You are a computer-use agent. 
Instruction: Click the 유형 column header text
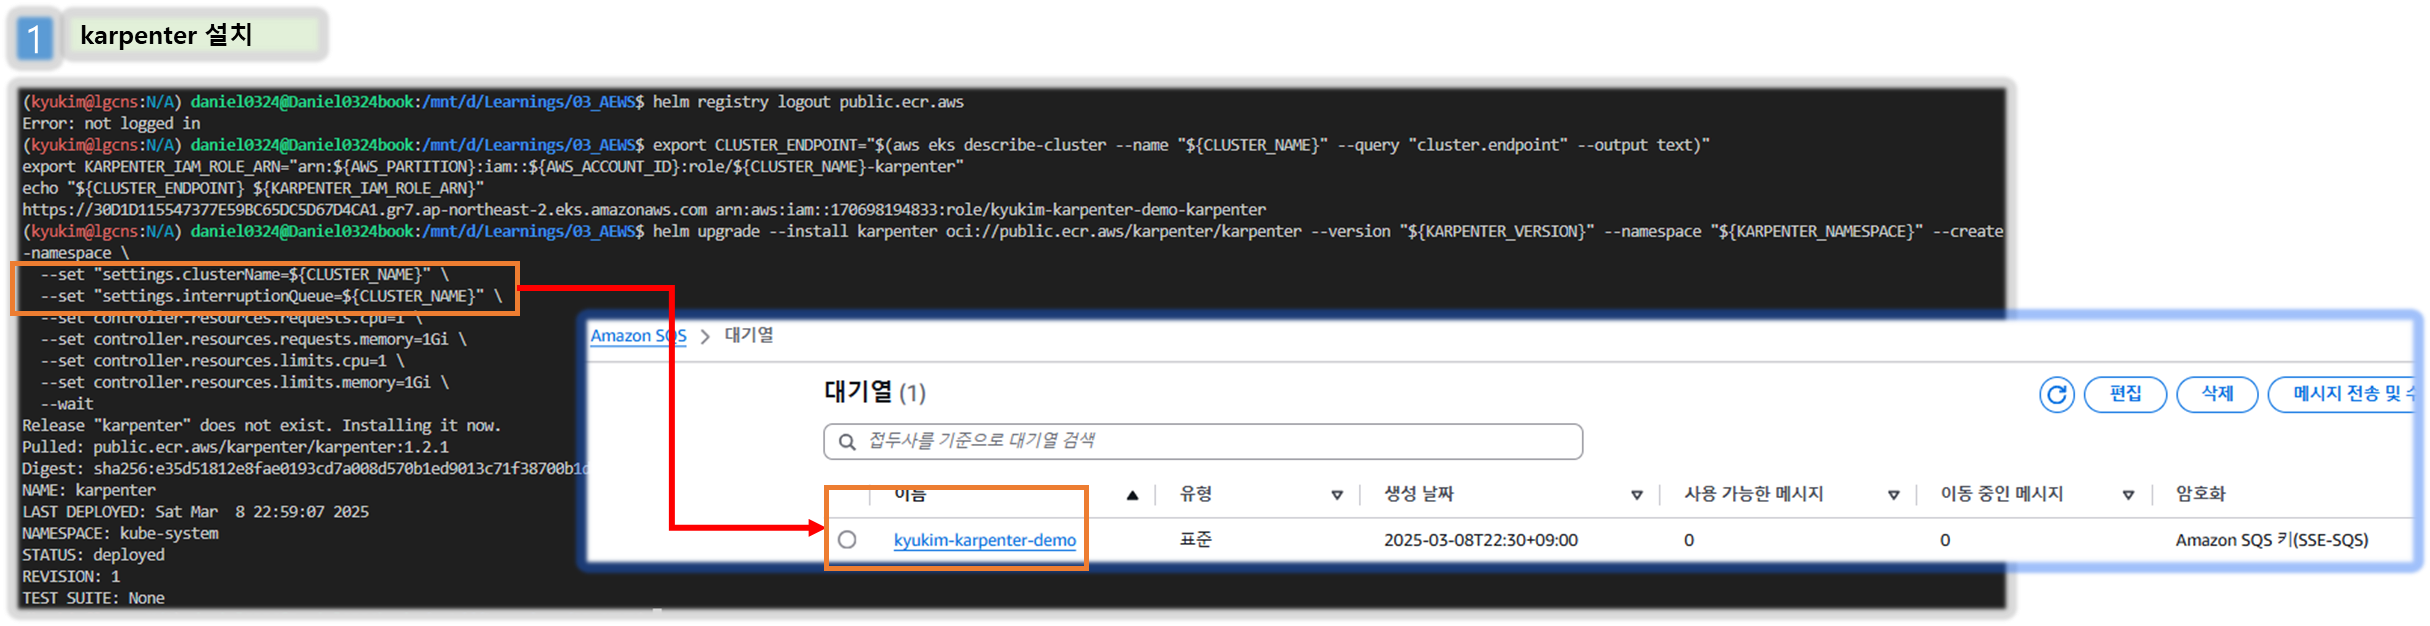pyautogui.click(x=1196, y=494)
